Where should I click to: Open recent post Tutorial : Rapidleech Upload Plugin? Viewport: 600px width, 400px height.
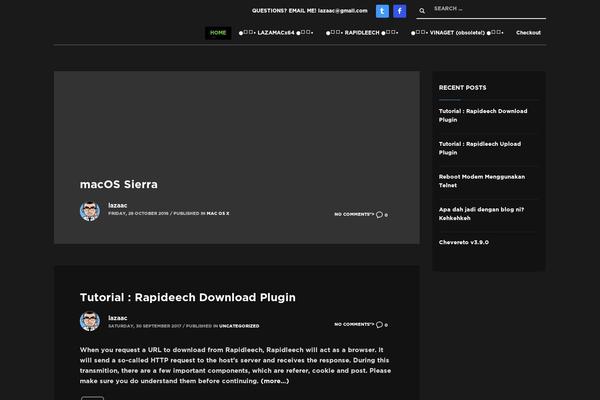pyautogui.click(x=480, y=148)
